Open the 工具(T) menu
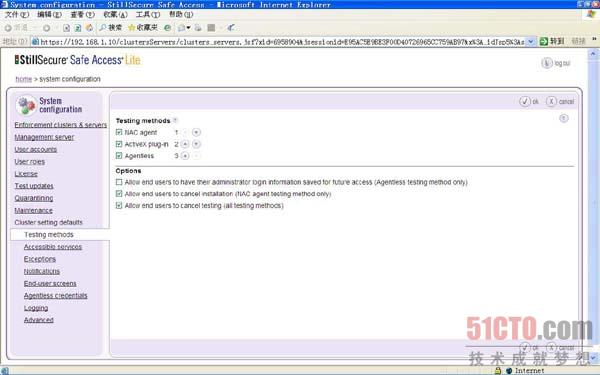This screenshot has width=600, height=375. pyautogui.click(x=148, y=15)
